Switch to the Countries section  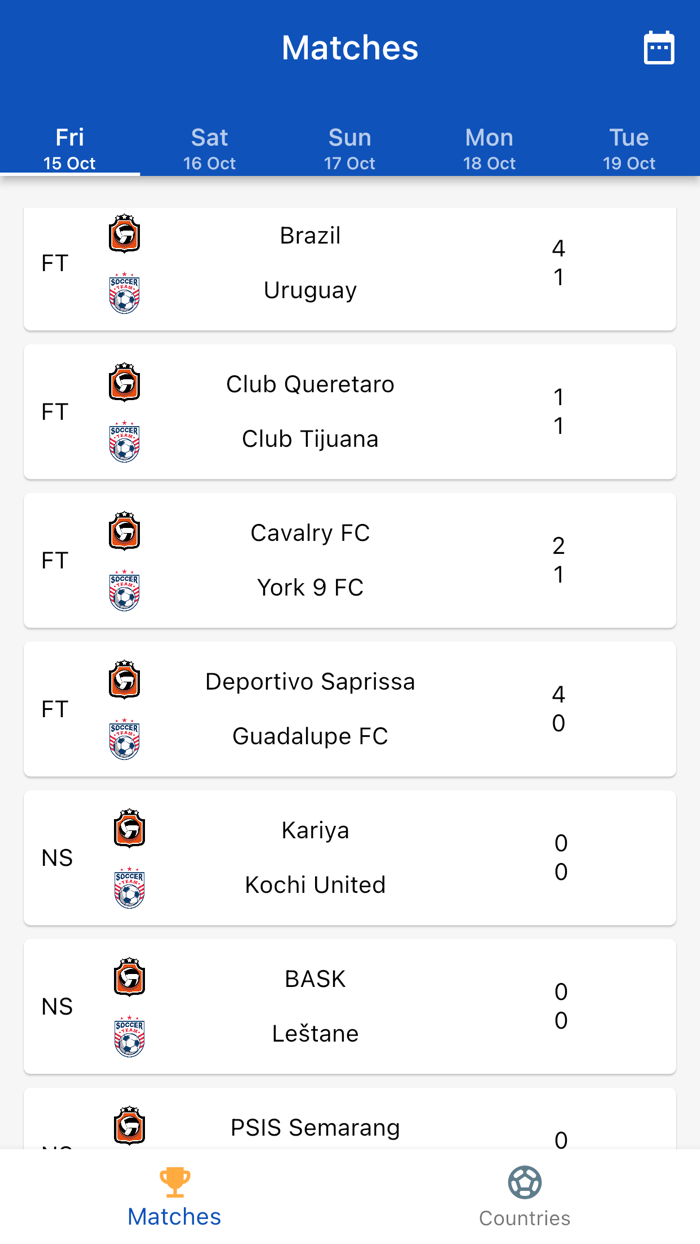tap(524, 1195)
